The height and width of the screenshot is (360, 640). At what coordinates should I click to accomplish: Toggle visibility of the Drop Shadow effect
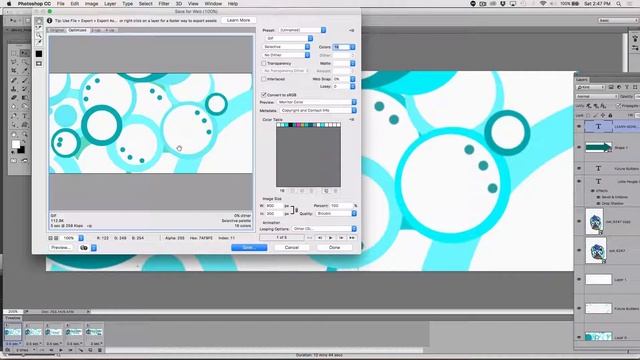(x=598, y=203)
